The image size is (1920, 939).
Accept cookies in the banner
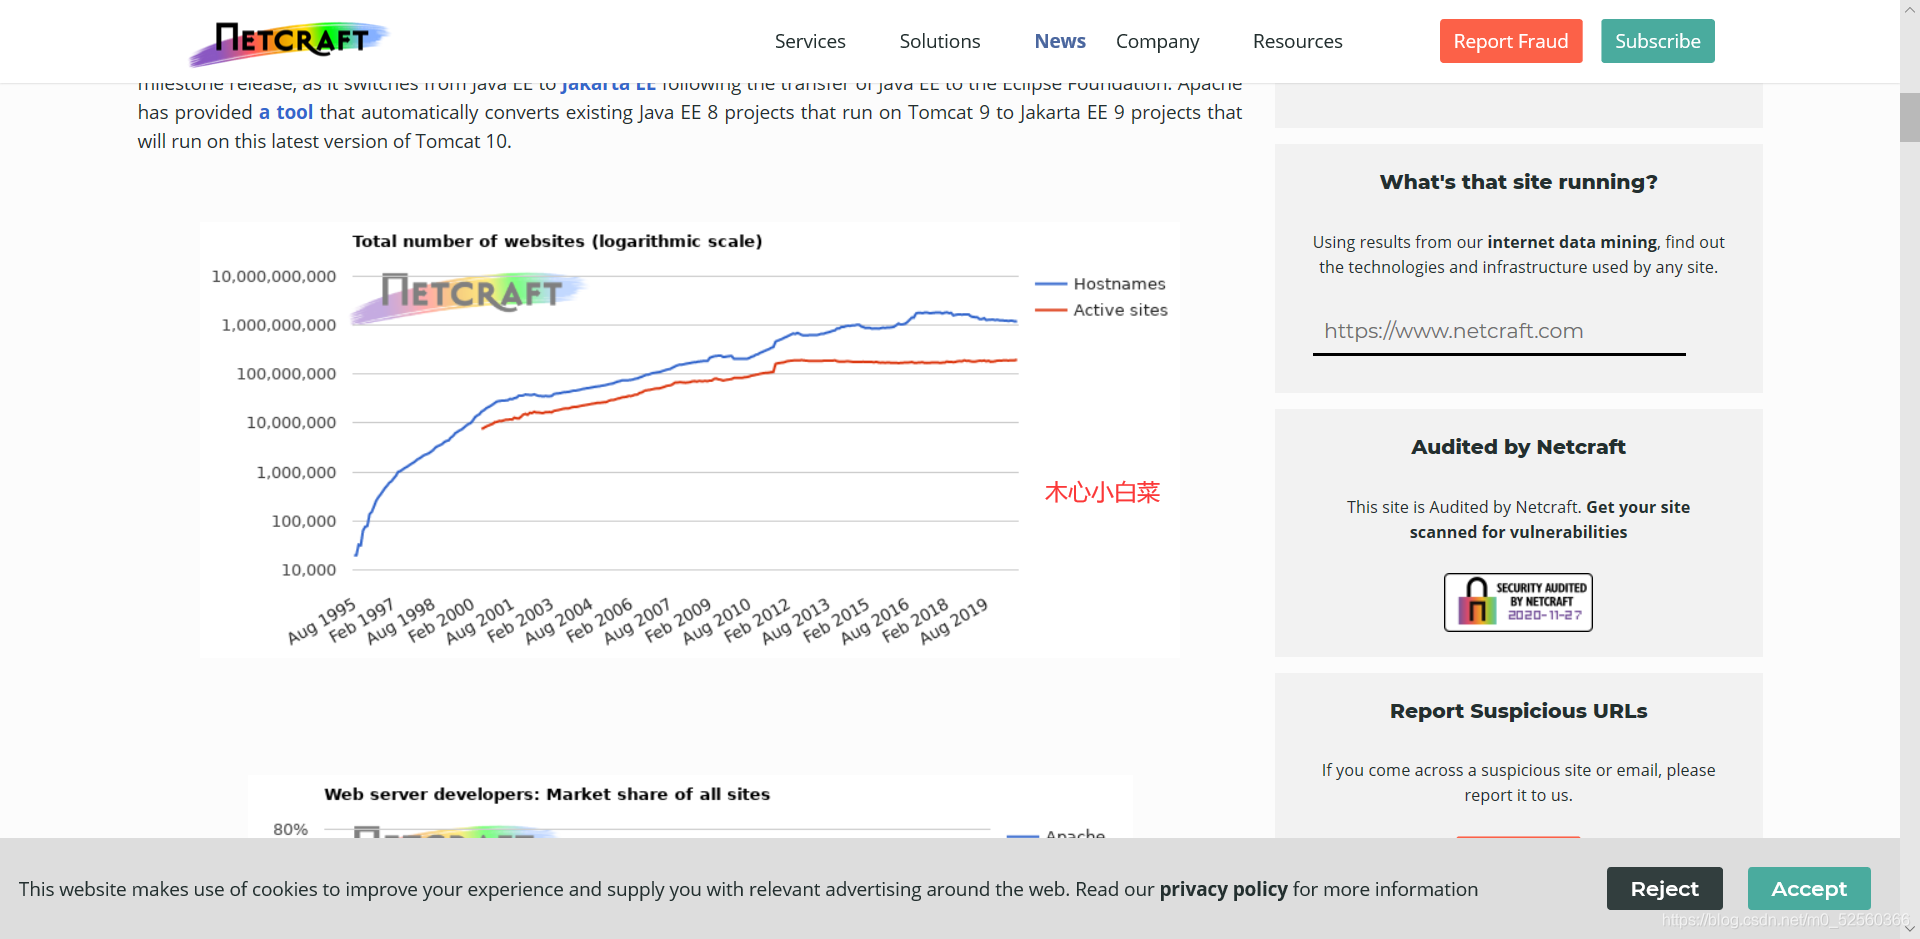click(x=1808, y=888)
